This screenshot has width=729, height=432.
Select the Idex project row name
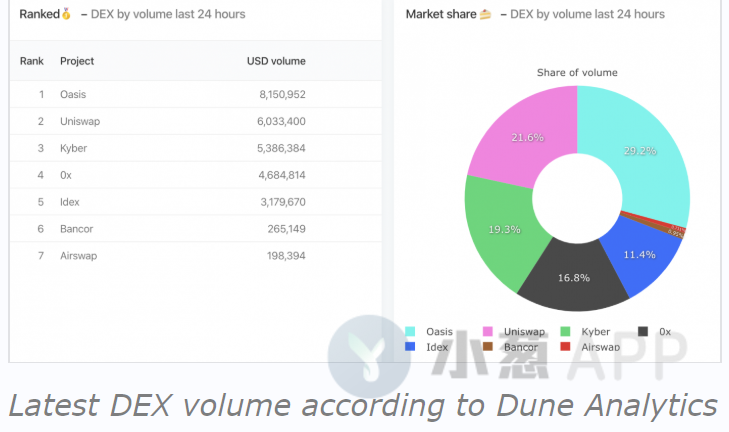[x=70, y=202]
